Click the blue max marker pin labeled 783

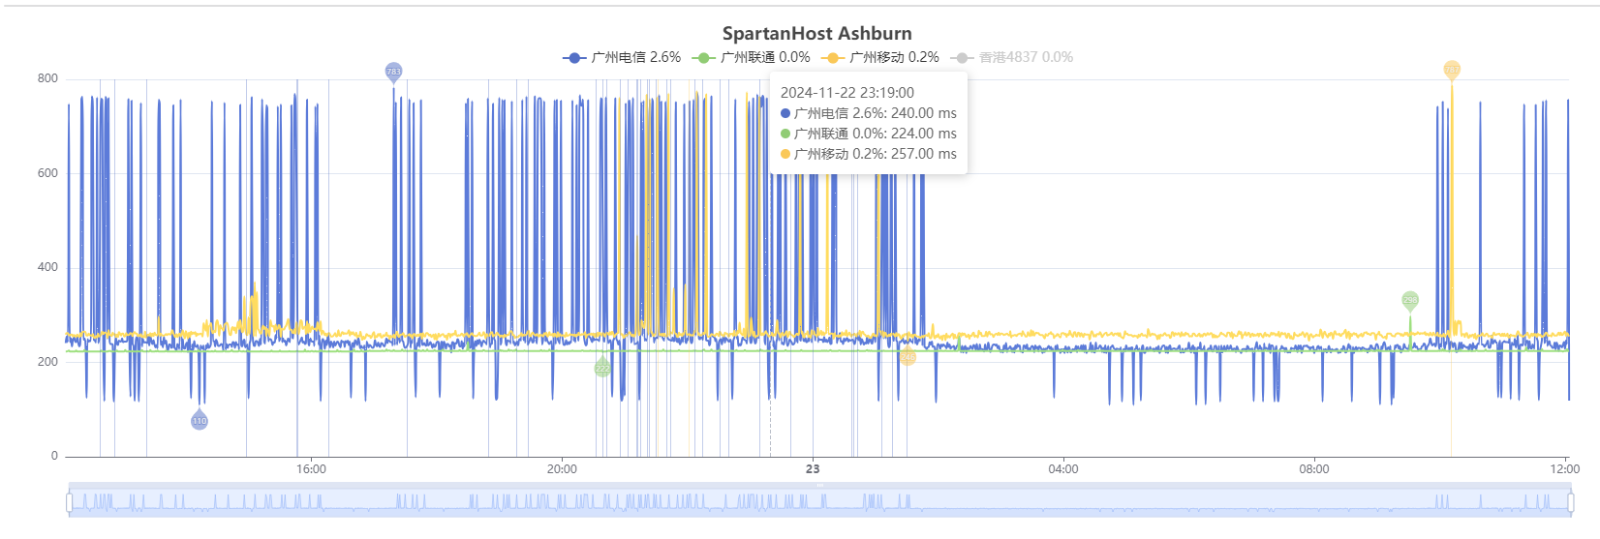pos(393,71)
